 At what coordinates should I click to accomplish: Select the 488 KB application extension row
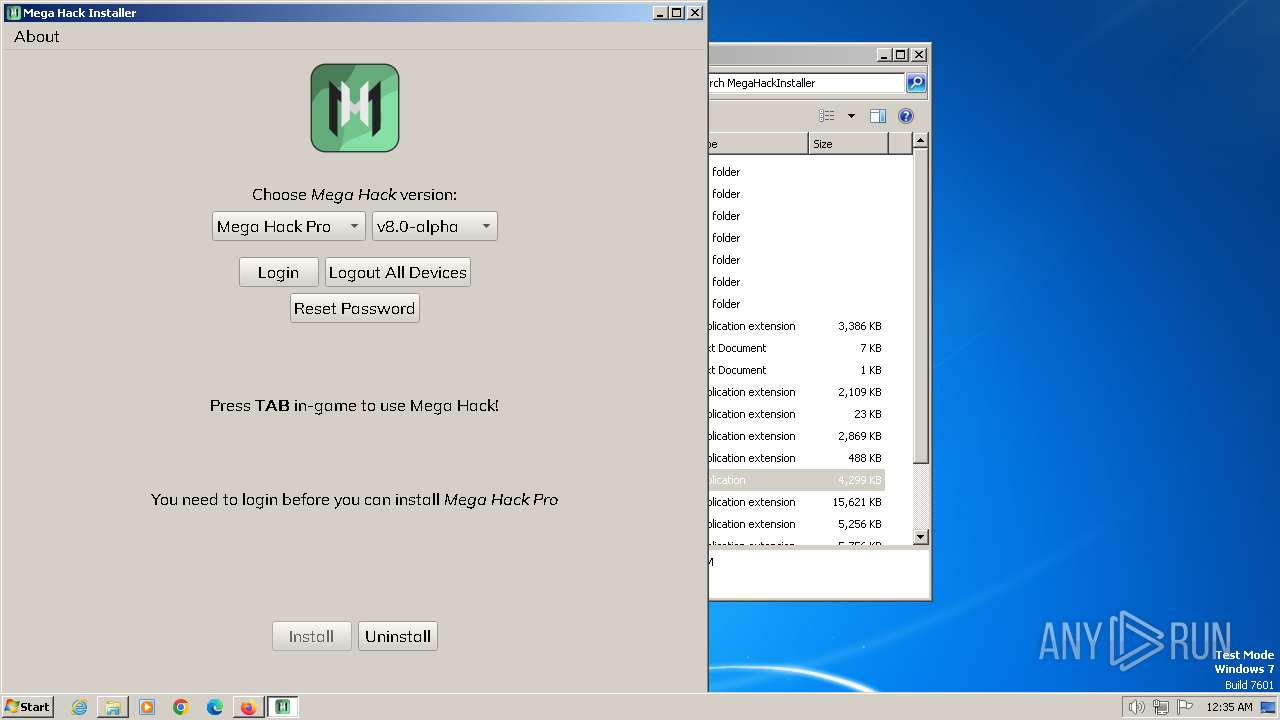tap(797, 458)
